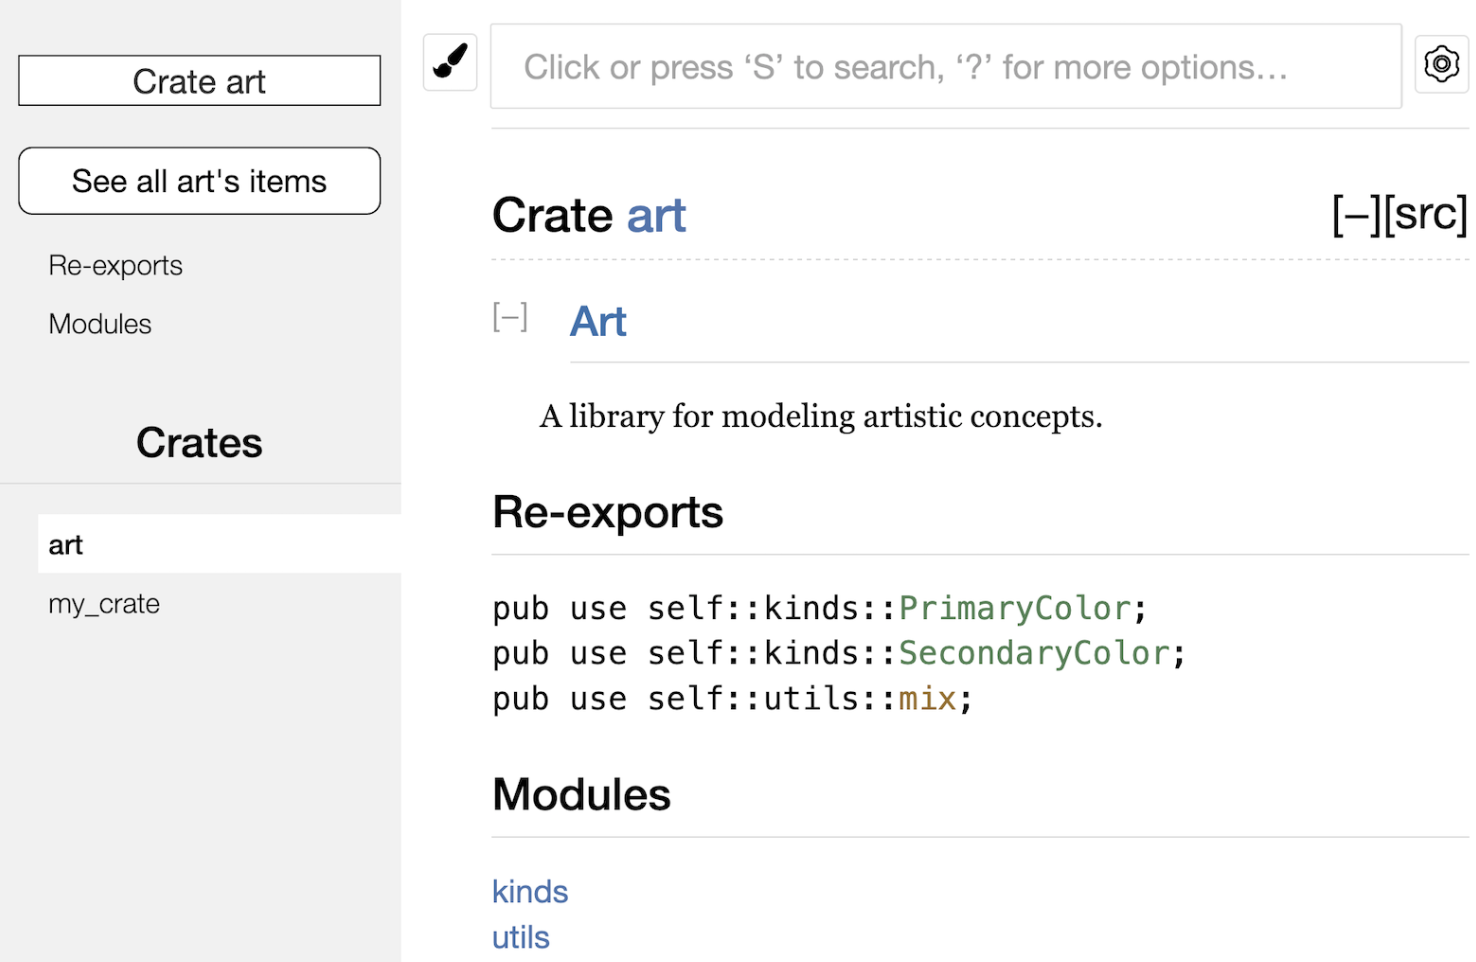The width and height of the screenshot is (1476, 962).
Task: Select my_crate in the Crates list
Action: pyautogui.click(x=104, y=604)
